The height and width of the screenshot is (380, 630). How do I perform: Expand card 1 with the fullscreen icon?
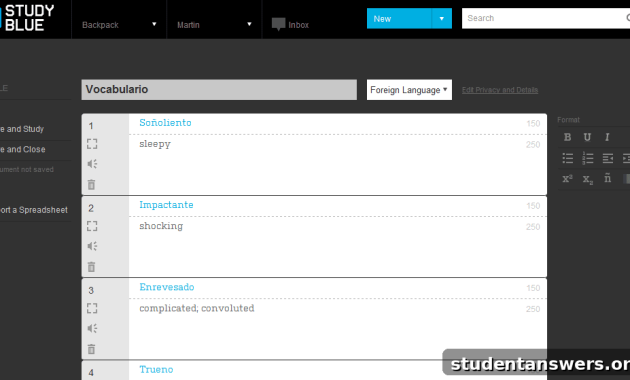coord(92,144)
